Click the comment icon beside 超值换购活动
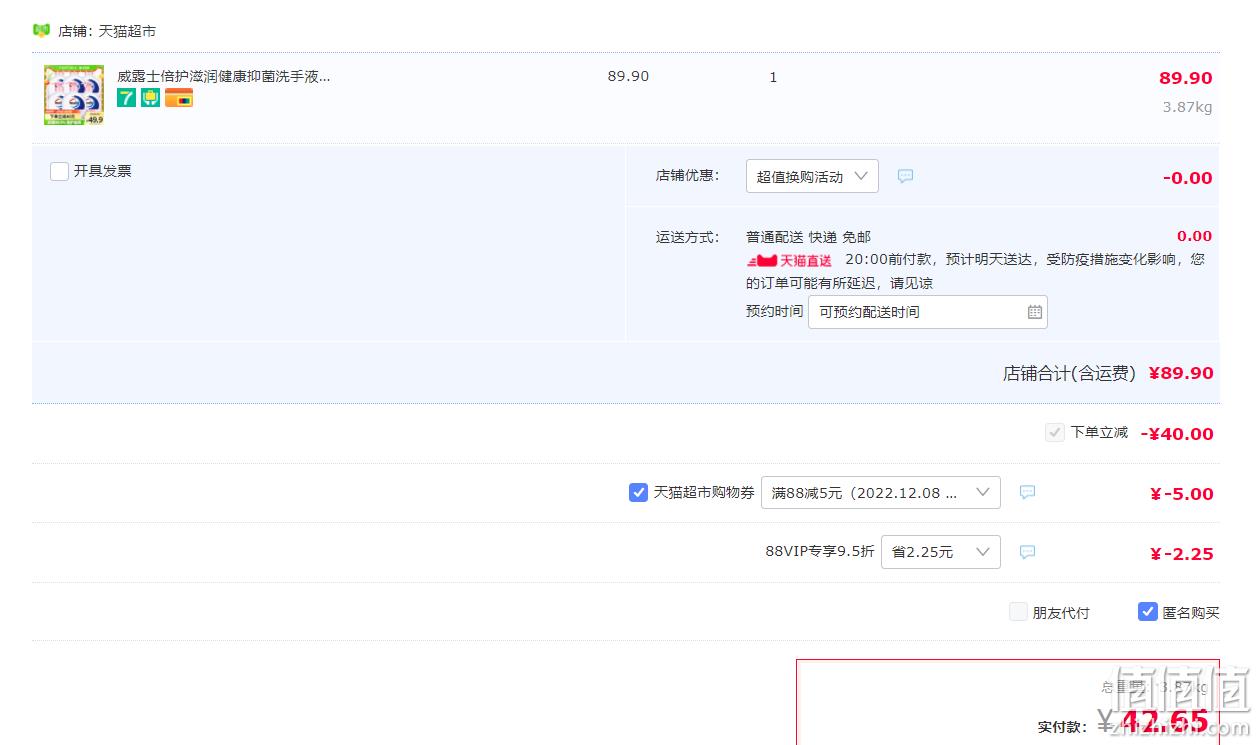Screen dimensions: 1259x745 905,176
